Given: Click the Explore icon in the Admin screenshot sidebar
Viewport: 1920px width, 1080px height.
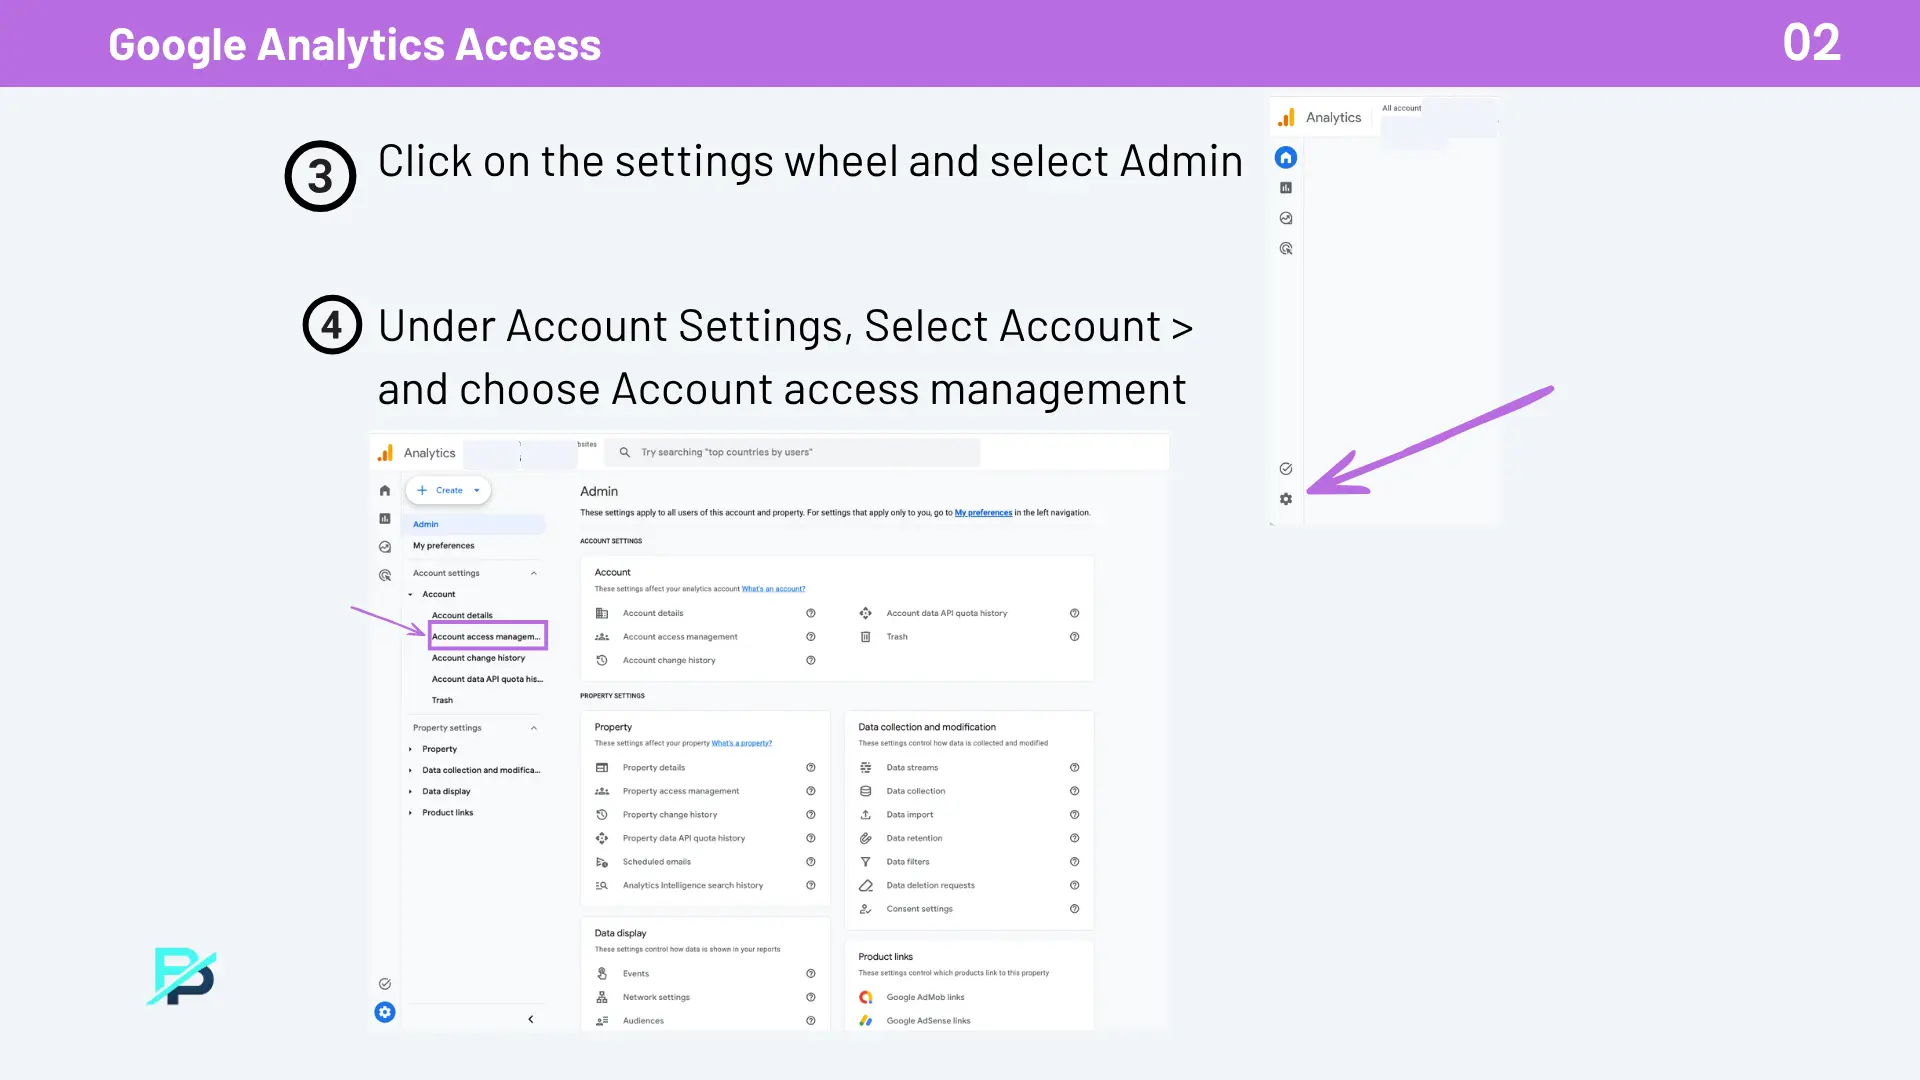Looking at the screenshot, I should 385,547.
